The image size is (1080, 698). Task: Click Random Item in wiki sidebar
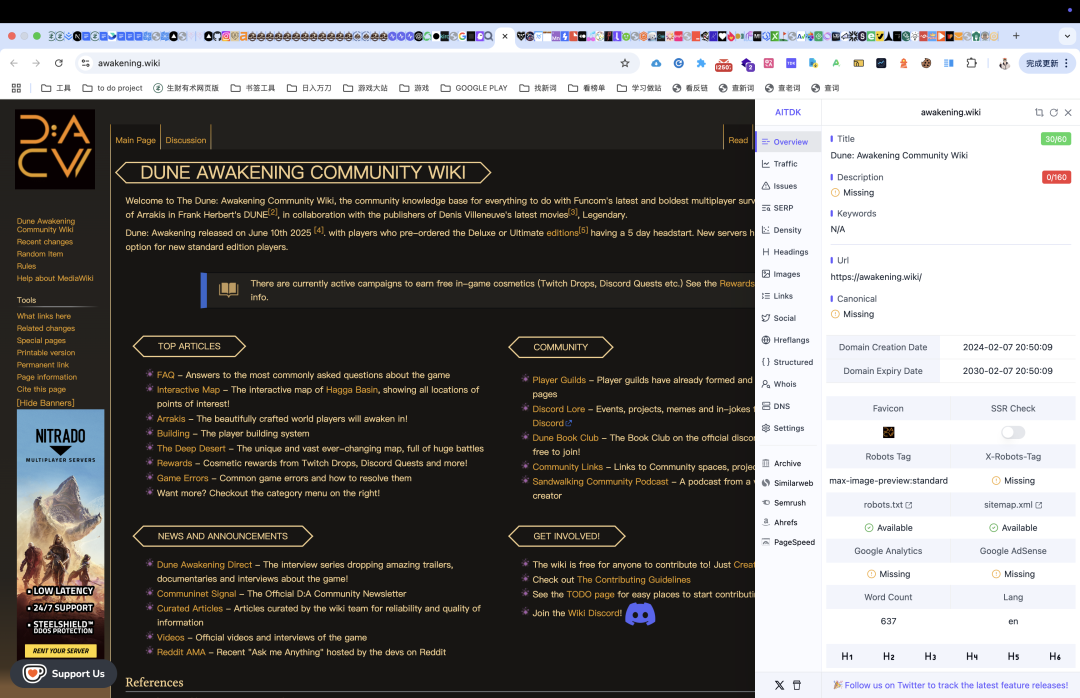[40, 254]
